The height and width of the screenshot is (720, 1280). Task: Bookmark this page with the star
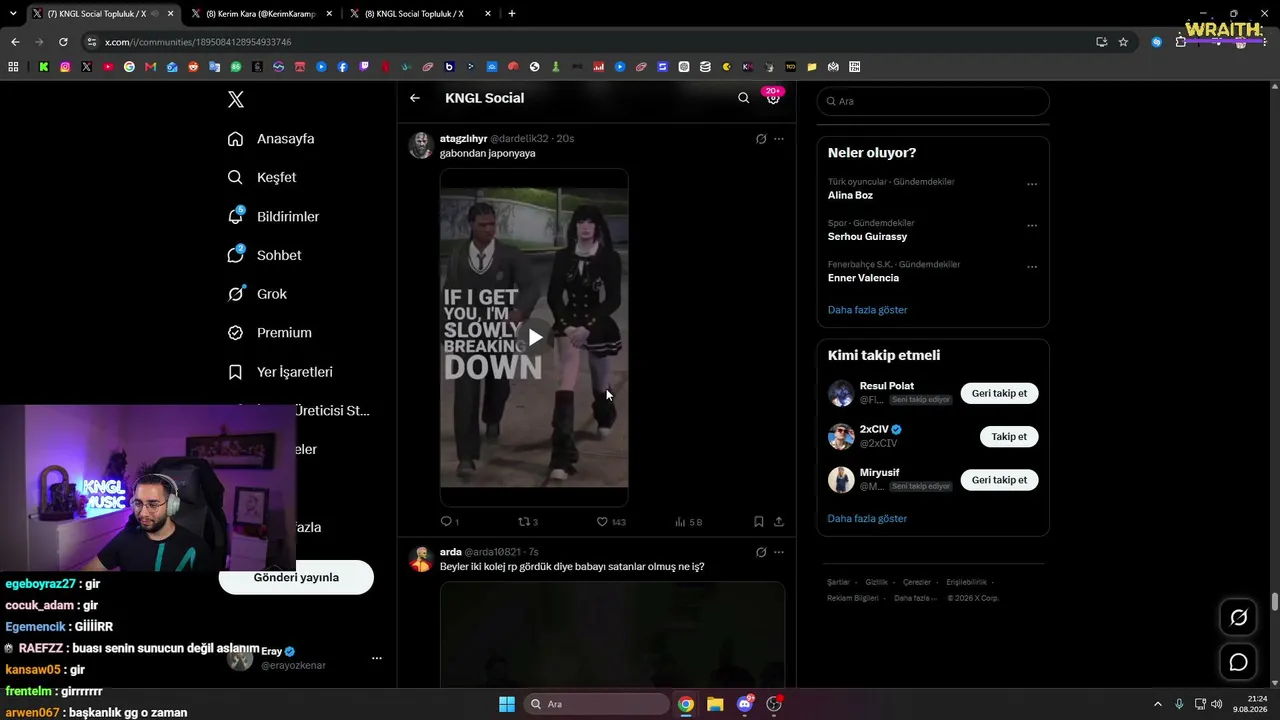point(1123,42)
